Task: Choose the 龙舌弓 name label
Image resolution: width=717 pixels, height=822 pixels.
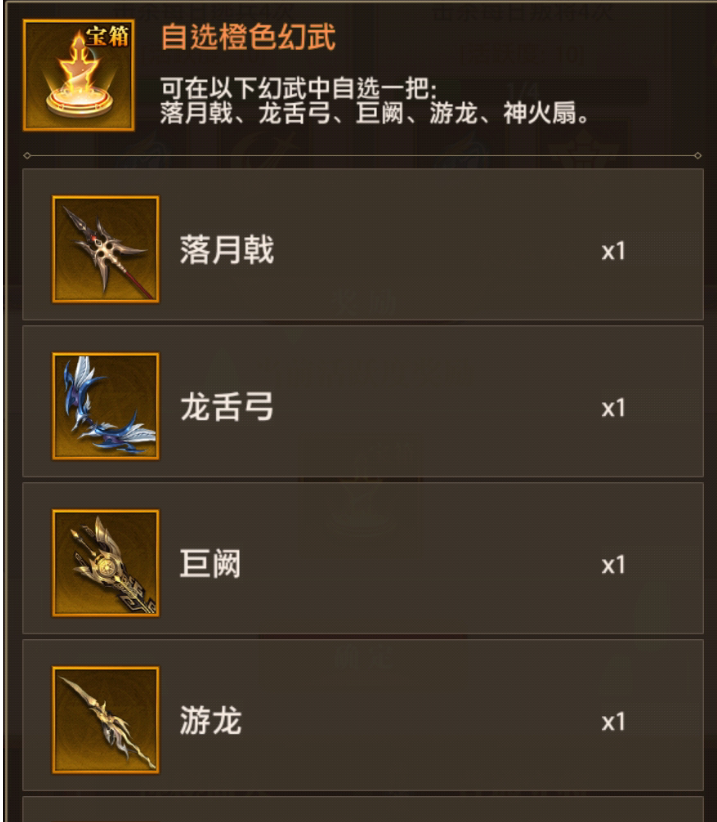Action: coord(227,407)
